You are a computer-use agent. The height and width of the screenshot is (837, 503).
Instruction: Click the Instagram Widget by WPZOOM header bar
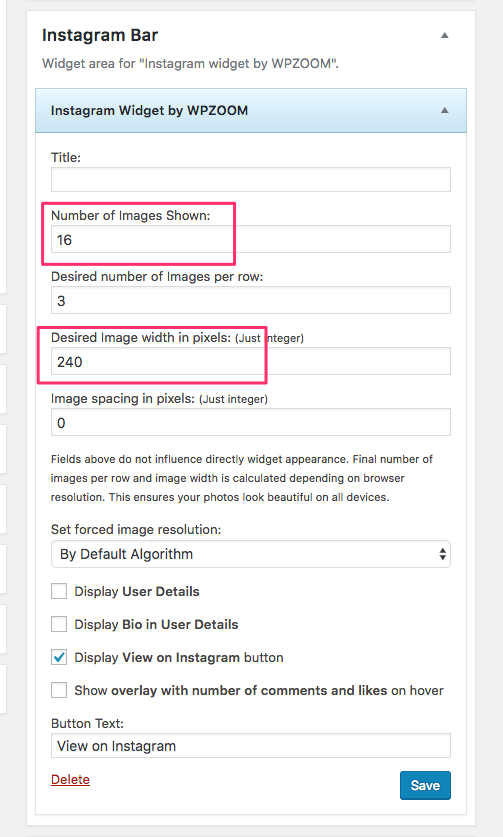(250, 110)
